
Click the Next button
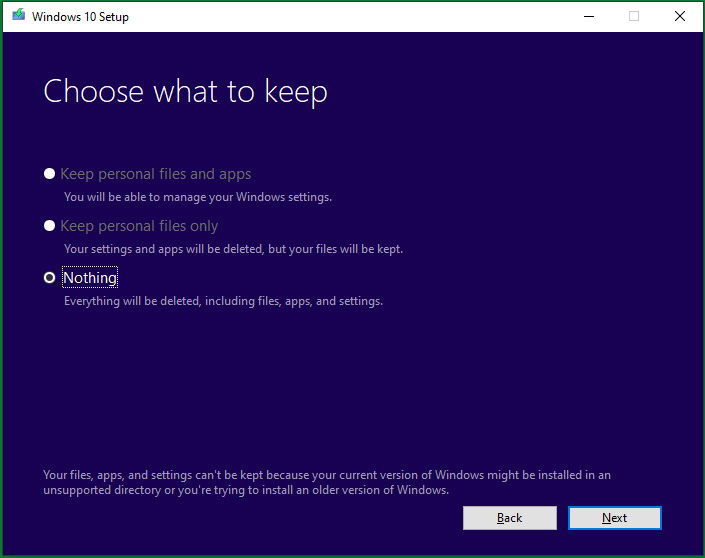point(615,518)
